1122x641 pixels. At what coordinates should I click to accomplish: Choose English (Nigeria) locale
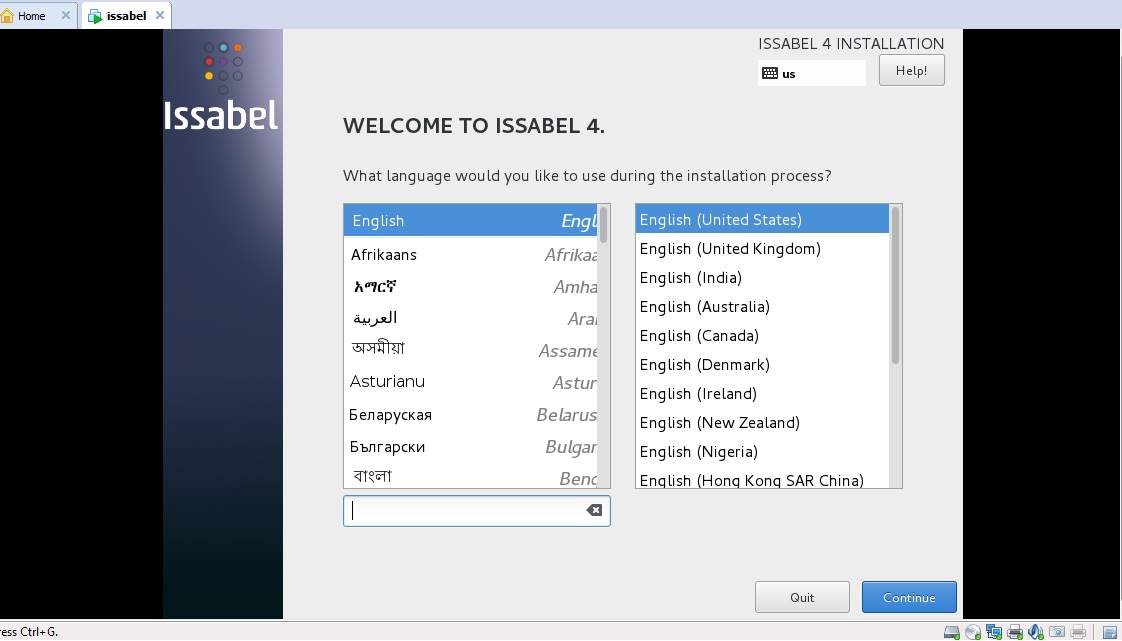[x=762, y=451]
